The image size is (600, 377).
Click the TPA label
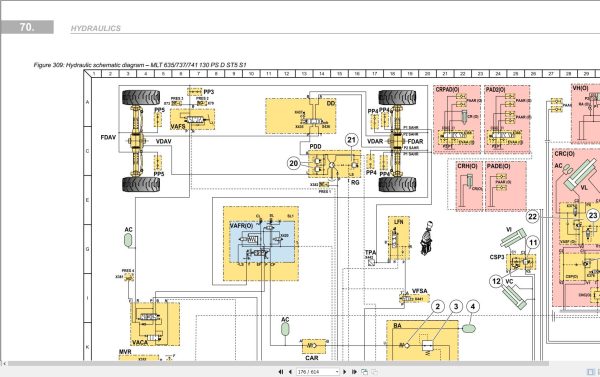click(370, 253)
